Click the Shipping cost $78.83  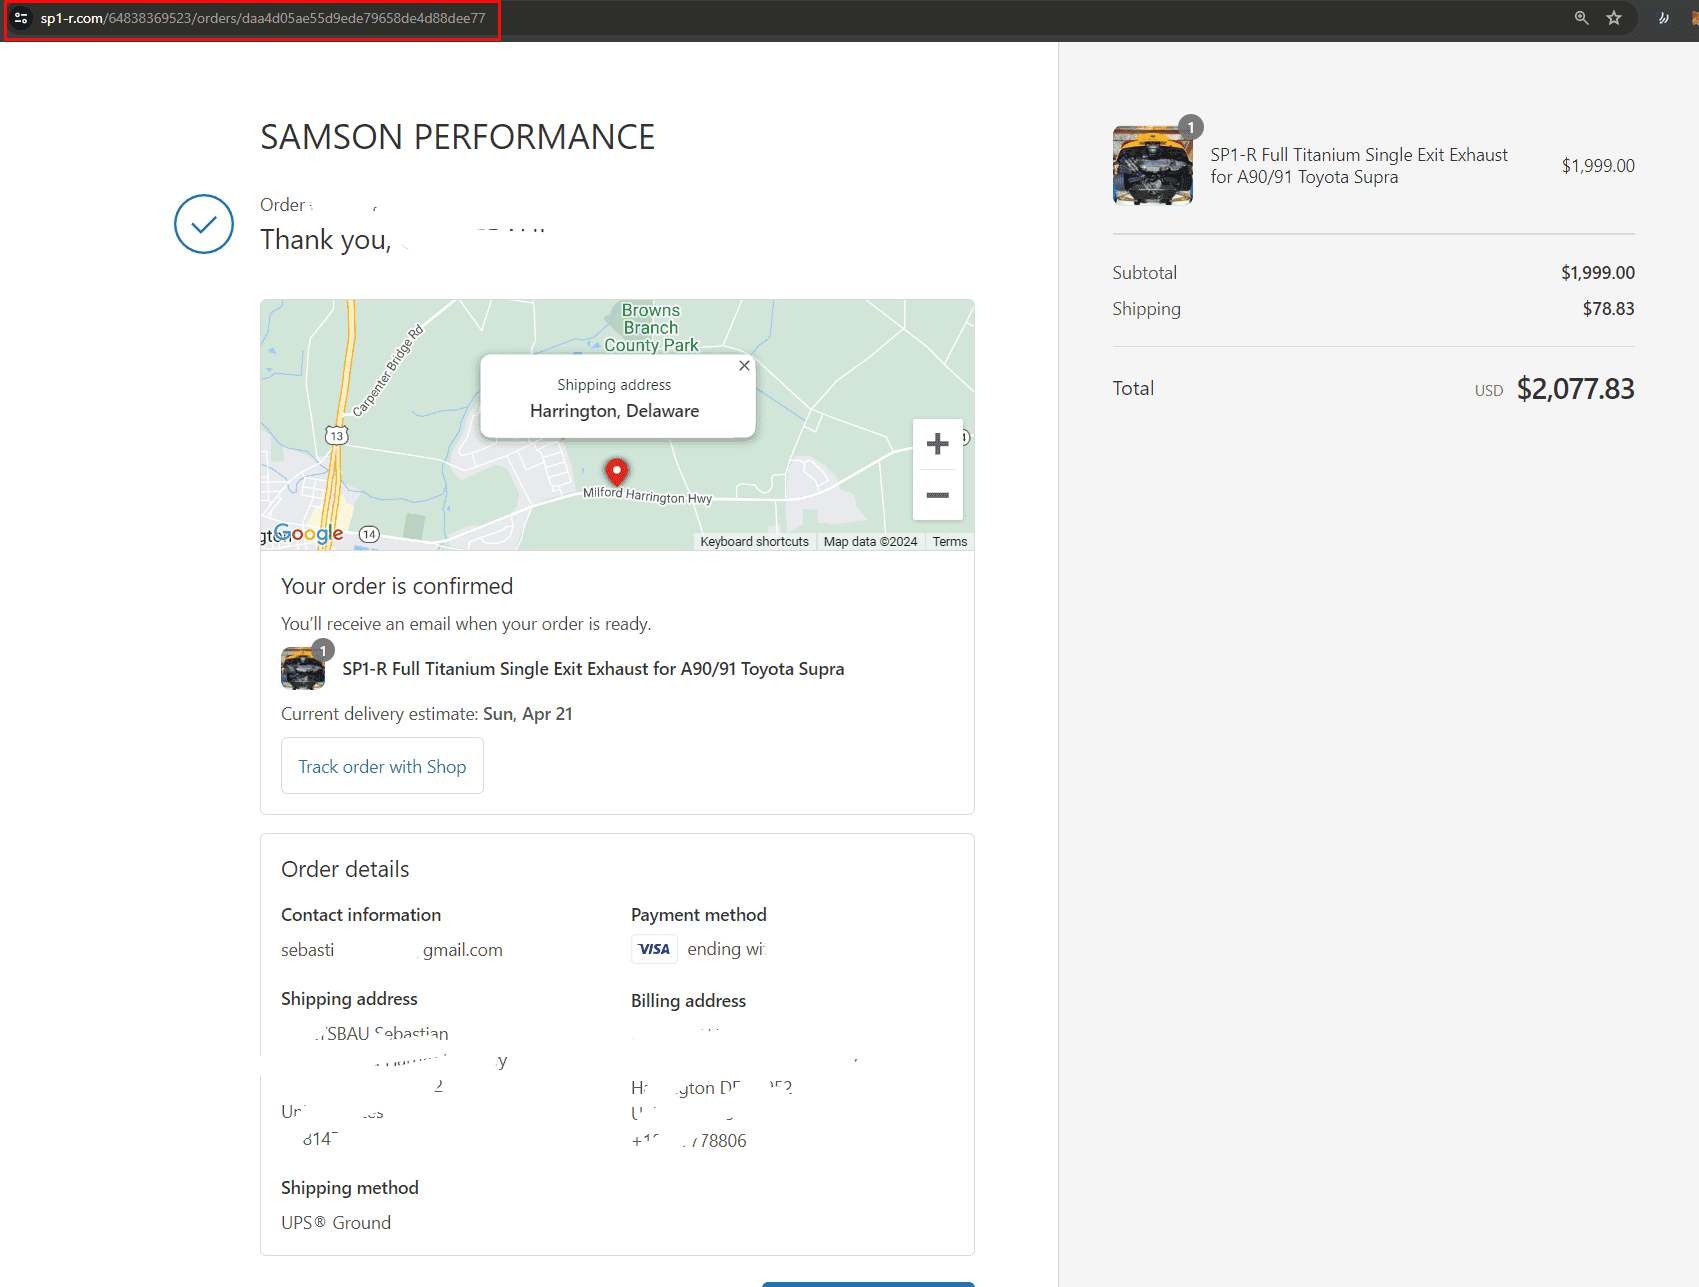pos(1608,309)
